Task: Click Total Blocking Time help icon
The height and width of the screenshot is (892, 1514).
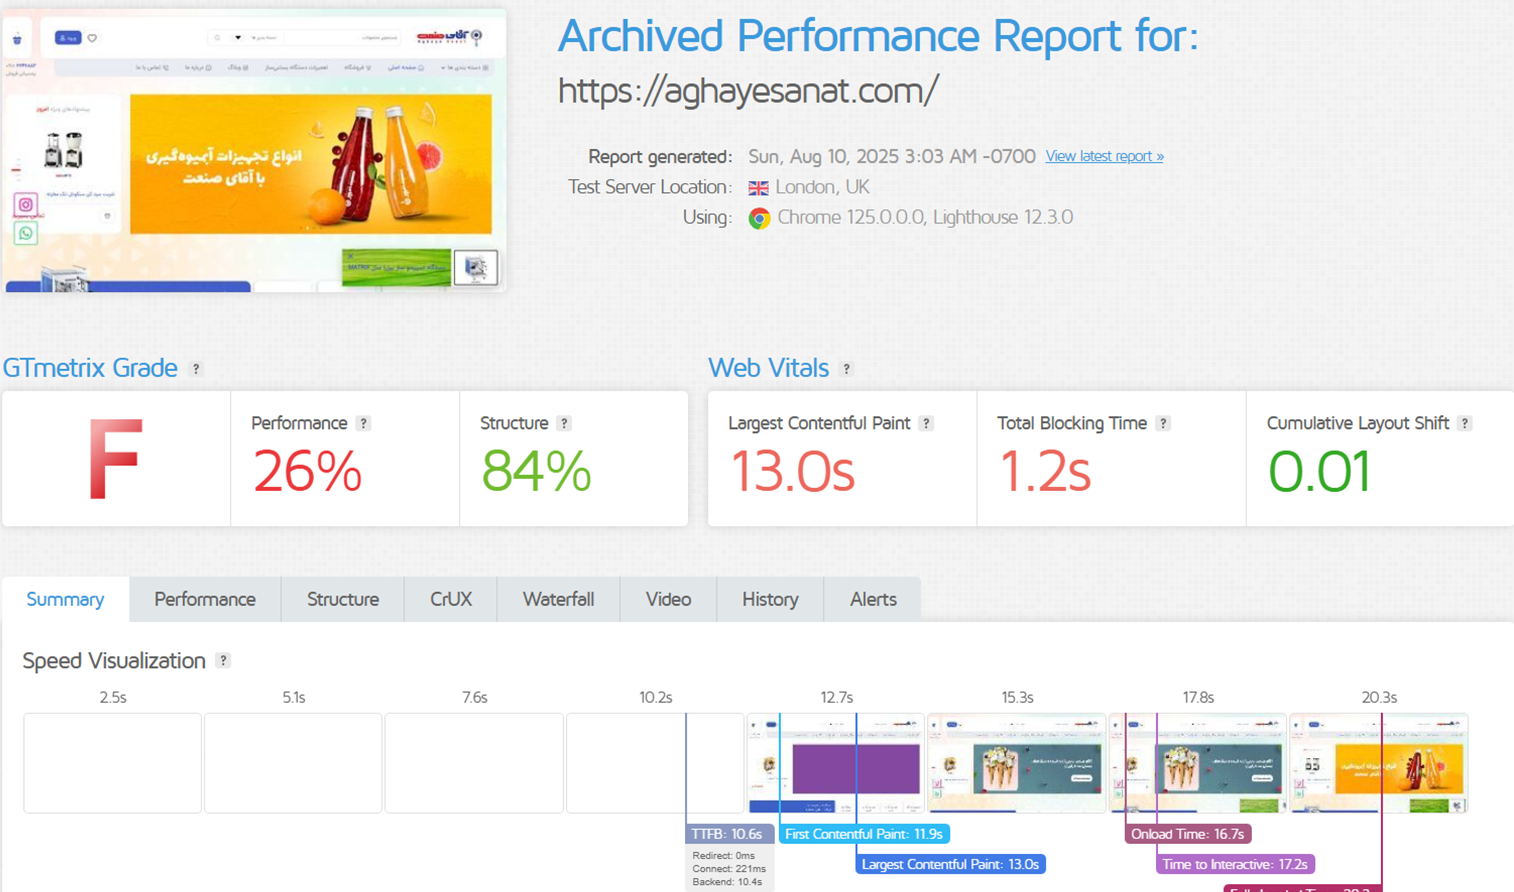Action: coord(1162,424)
